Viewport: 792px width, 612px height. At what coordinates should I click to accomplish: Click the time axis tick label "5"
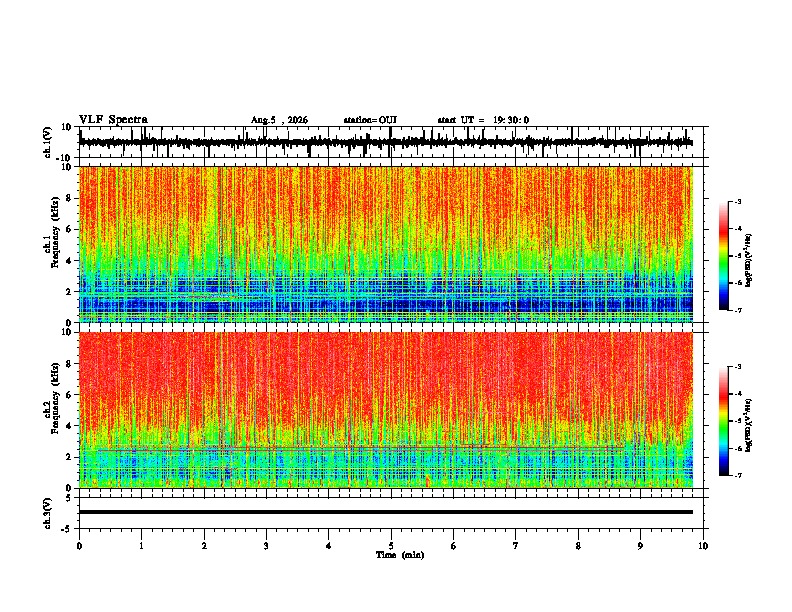(x=391, y=546)
